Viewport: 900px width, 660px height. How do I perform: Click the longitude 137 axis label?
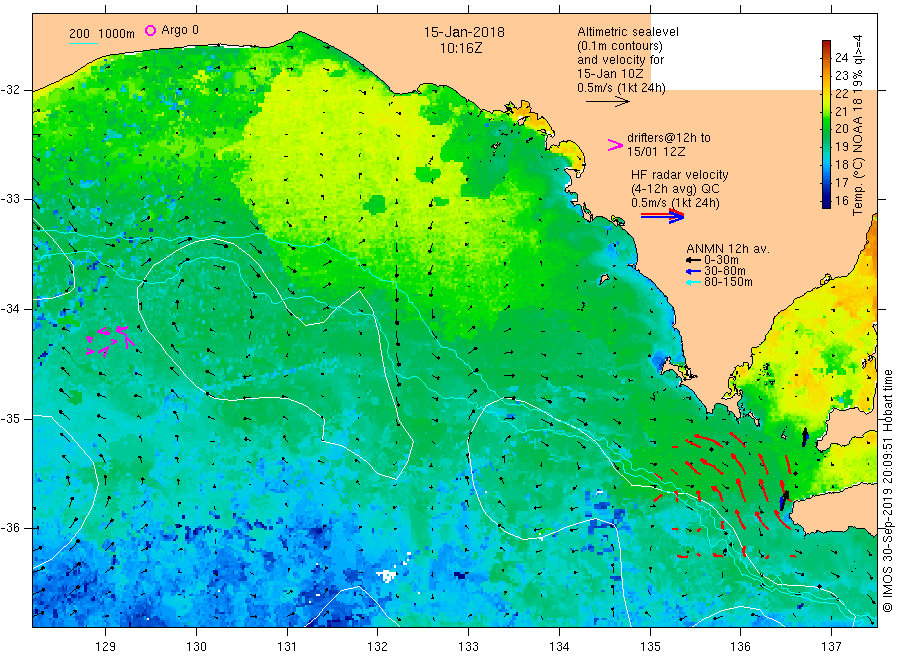(832, 647)
